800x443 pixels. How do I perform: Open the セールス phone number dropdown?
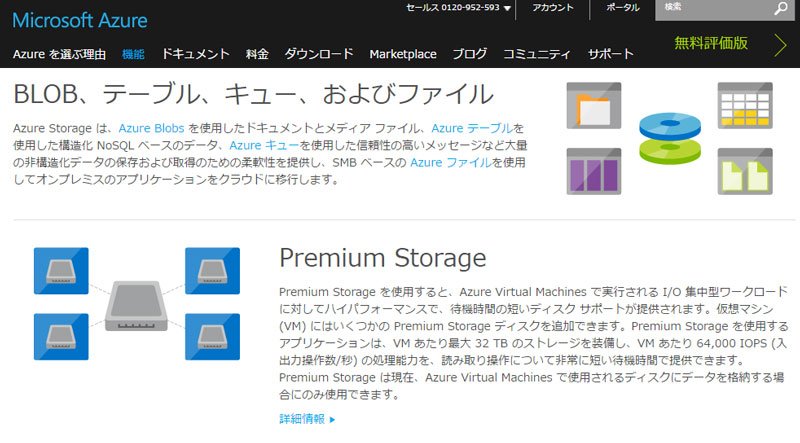(x=458, y=8)
